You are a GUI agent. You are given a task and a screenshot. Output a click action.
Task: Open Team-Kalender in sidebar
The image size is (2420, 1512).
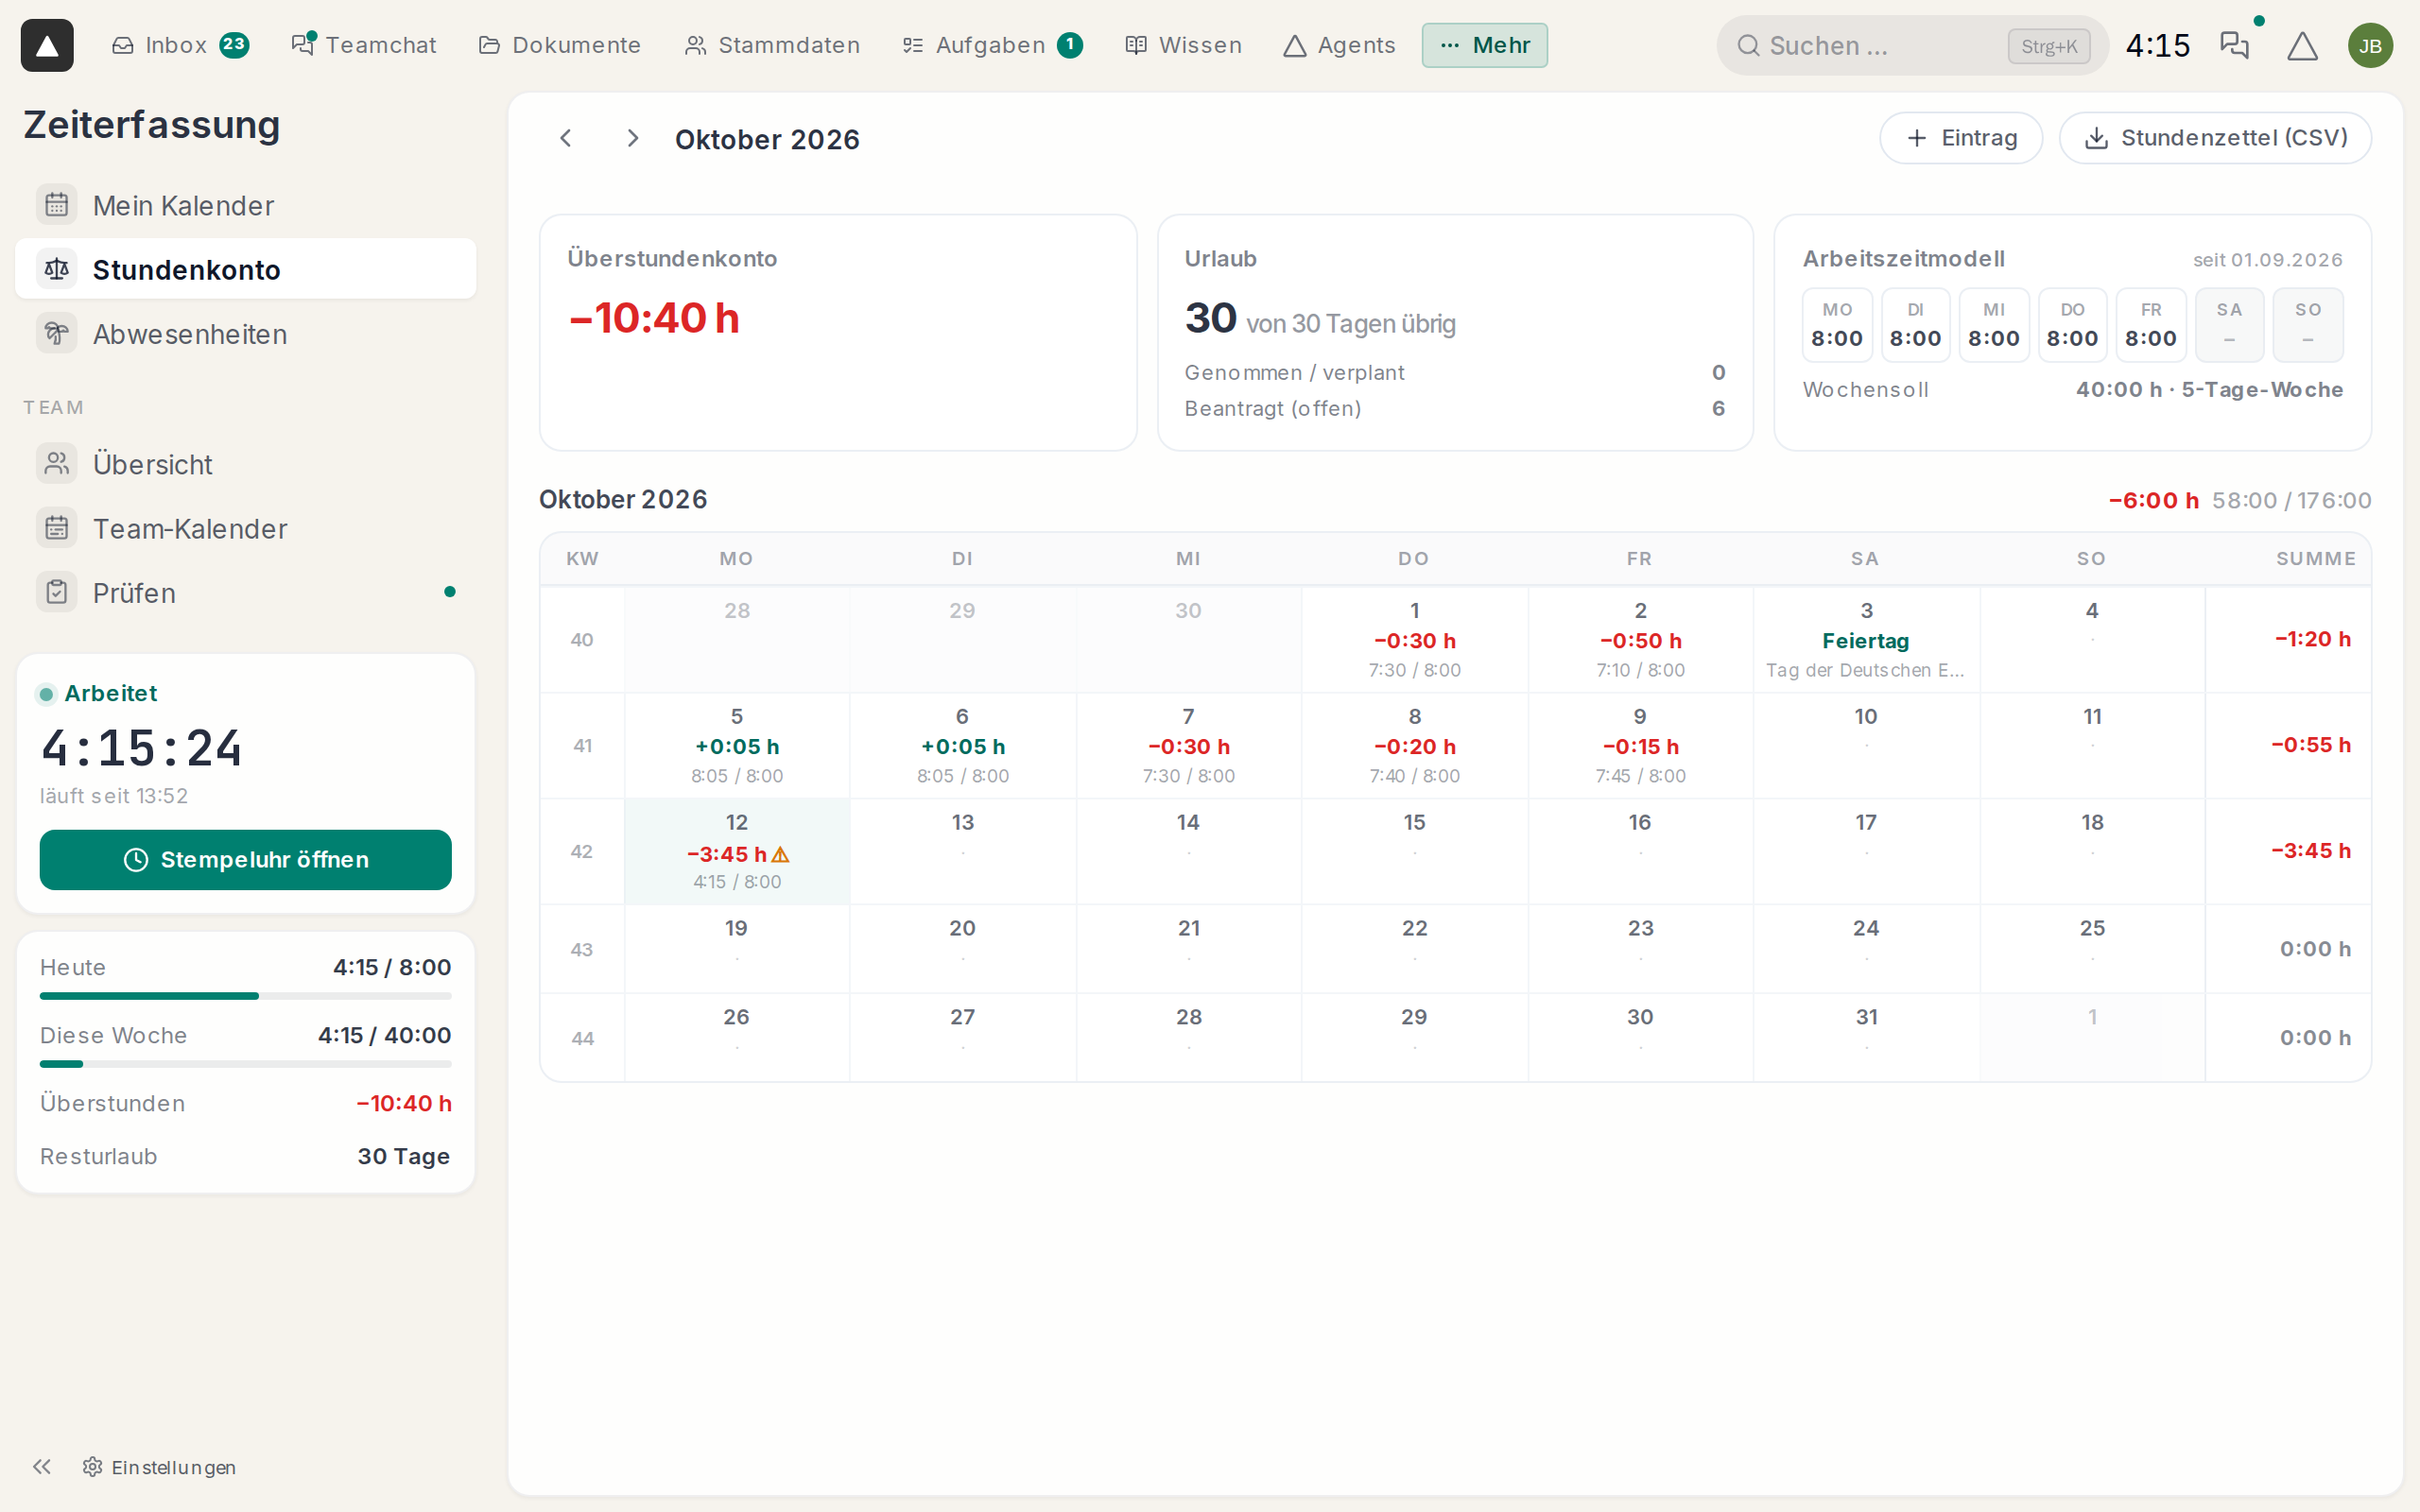pyautogui.click(x=245, y=528)
